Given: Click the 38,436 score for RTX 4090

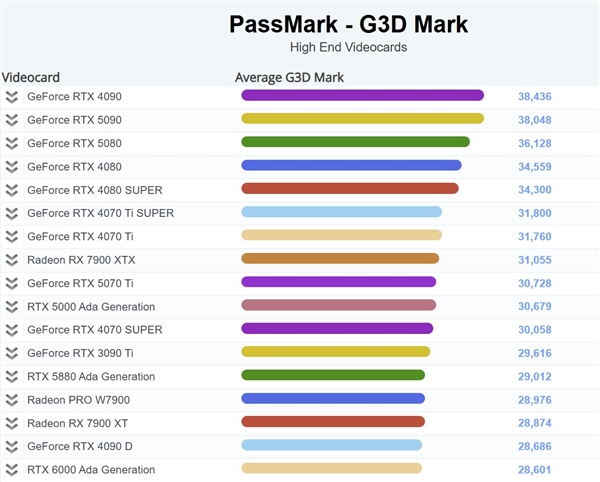Looking at the screenshot, I should tap(535, 97).
